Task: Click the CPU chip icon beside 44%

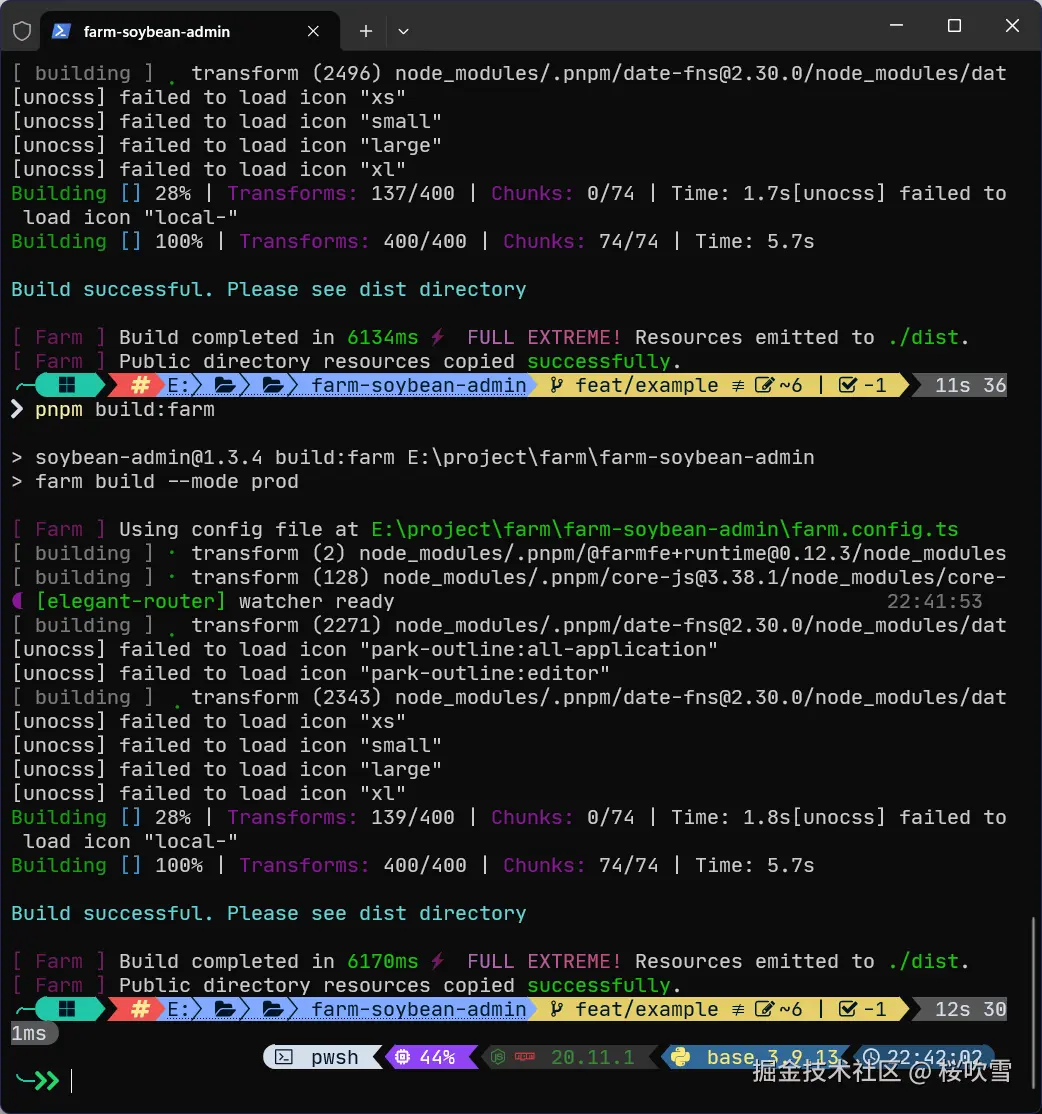Action: (403, 1057)
